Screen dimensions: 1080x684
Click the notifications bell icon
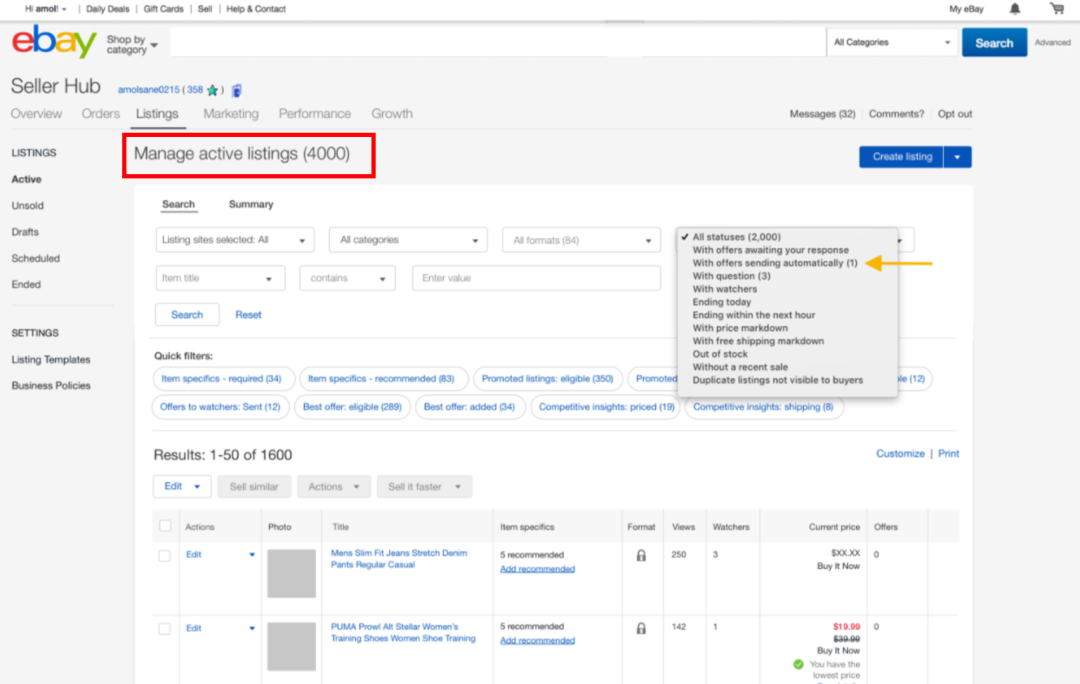click(1015, 9)
